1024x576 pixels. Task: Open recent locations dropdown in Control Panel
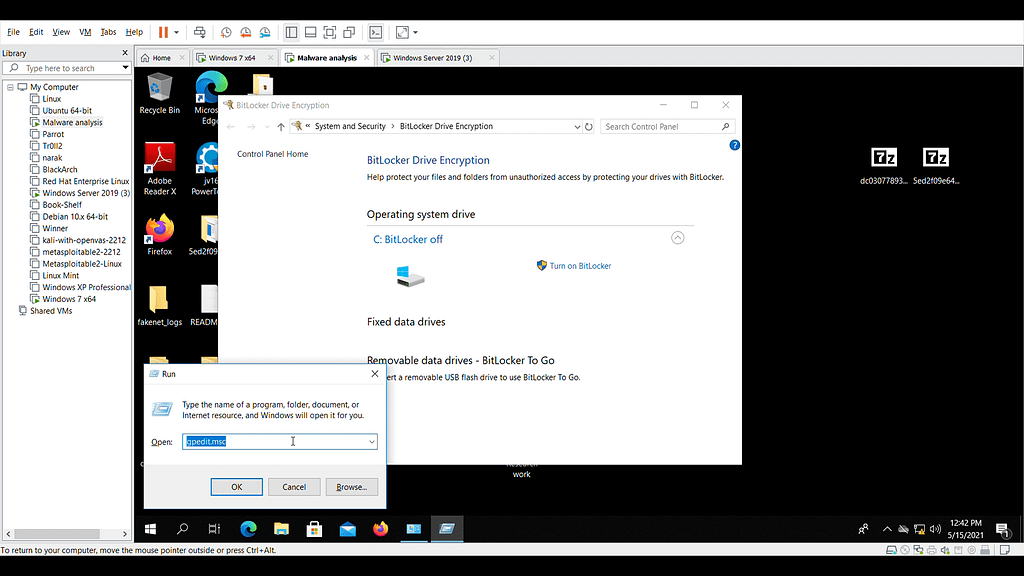[x=267, y=127]
